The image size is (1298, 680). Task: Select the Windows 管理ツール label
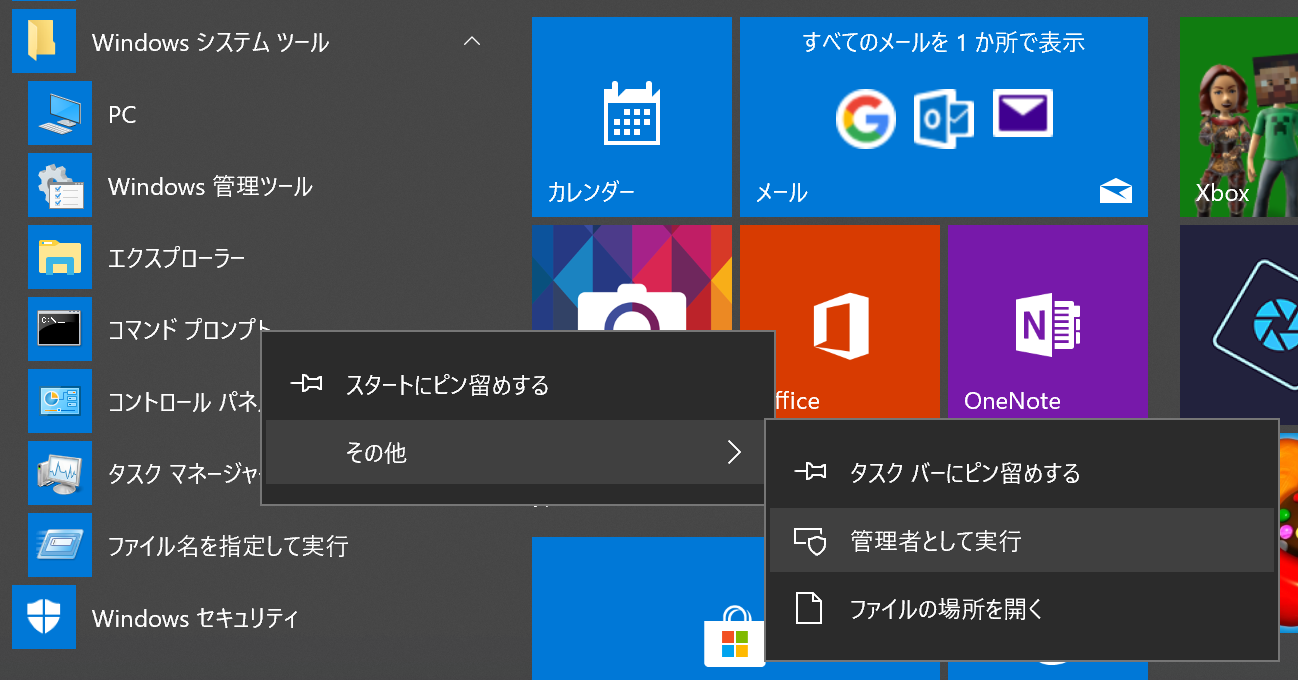[x=210, y=187]
